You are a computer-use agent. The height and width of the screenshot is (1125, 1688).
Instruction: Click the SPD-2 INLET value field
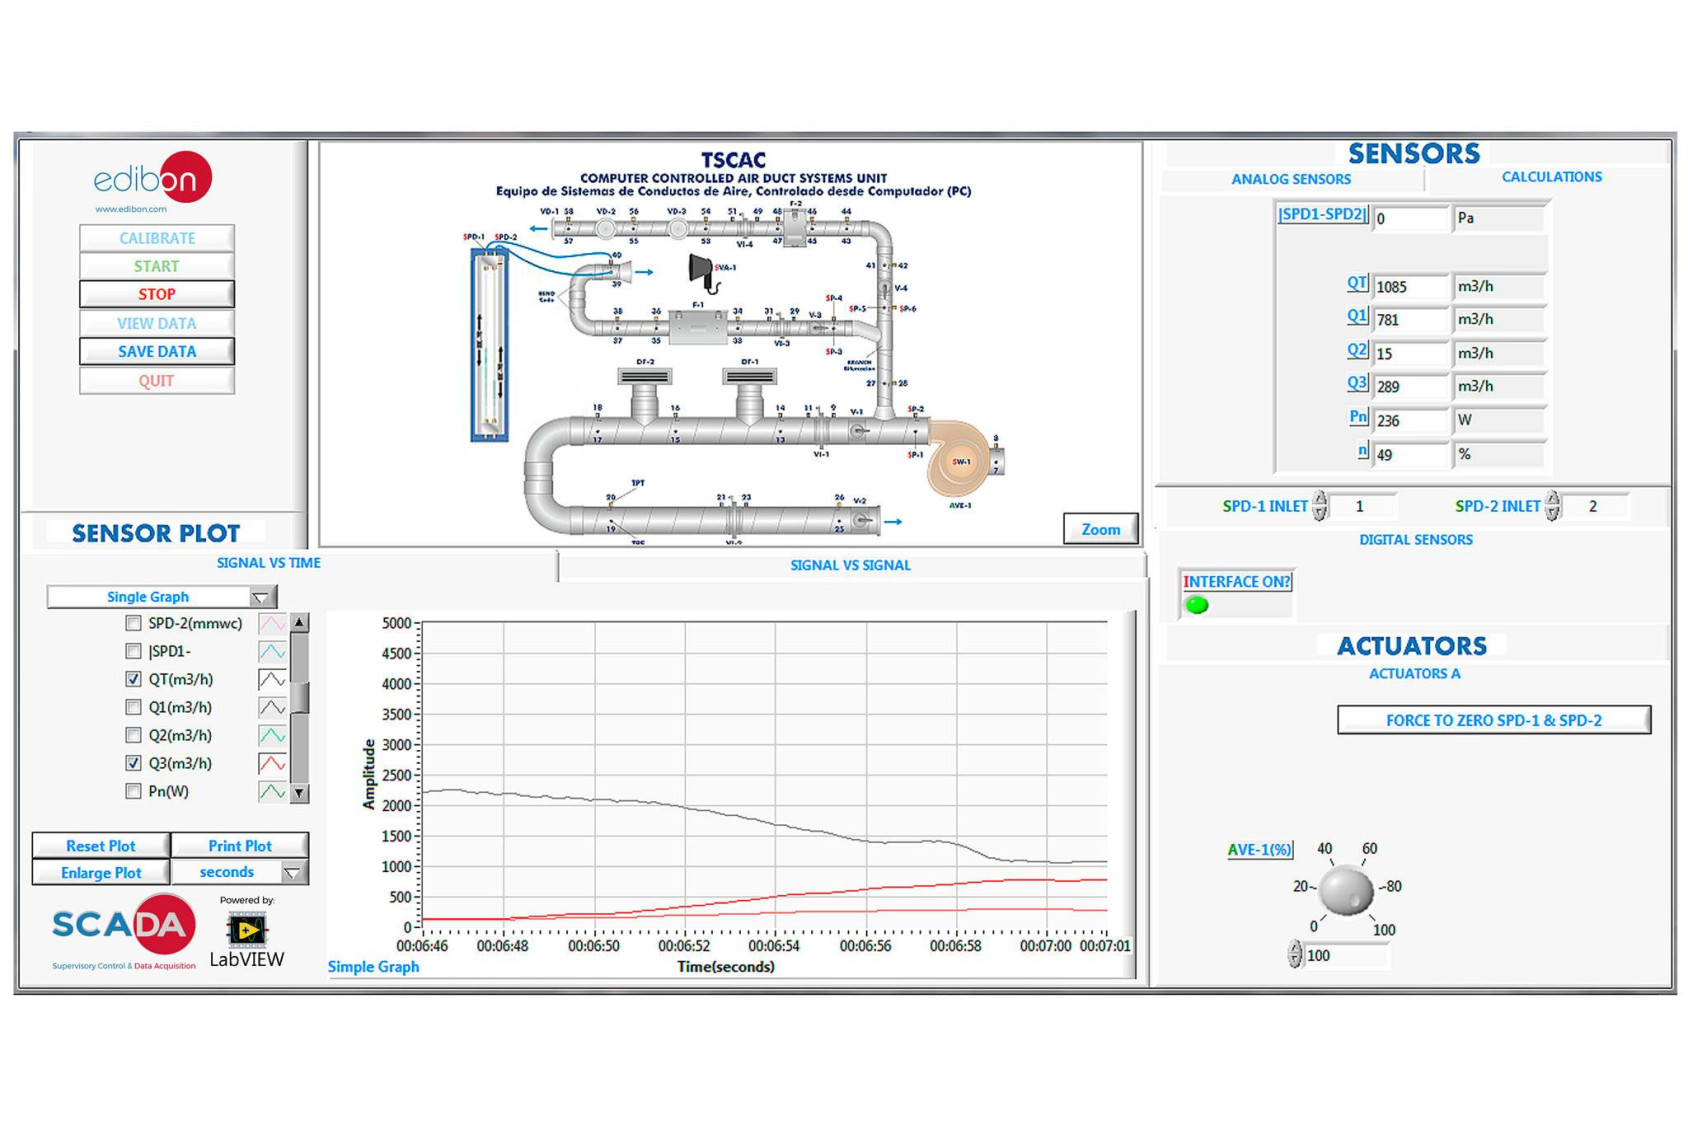(x=1596, y=506)
